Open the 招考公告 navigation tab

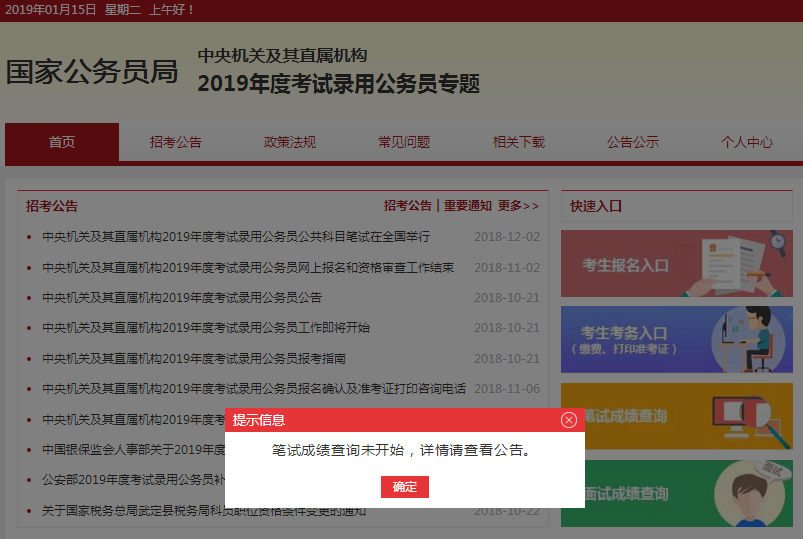[176, 142]
